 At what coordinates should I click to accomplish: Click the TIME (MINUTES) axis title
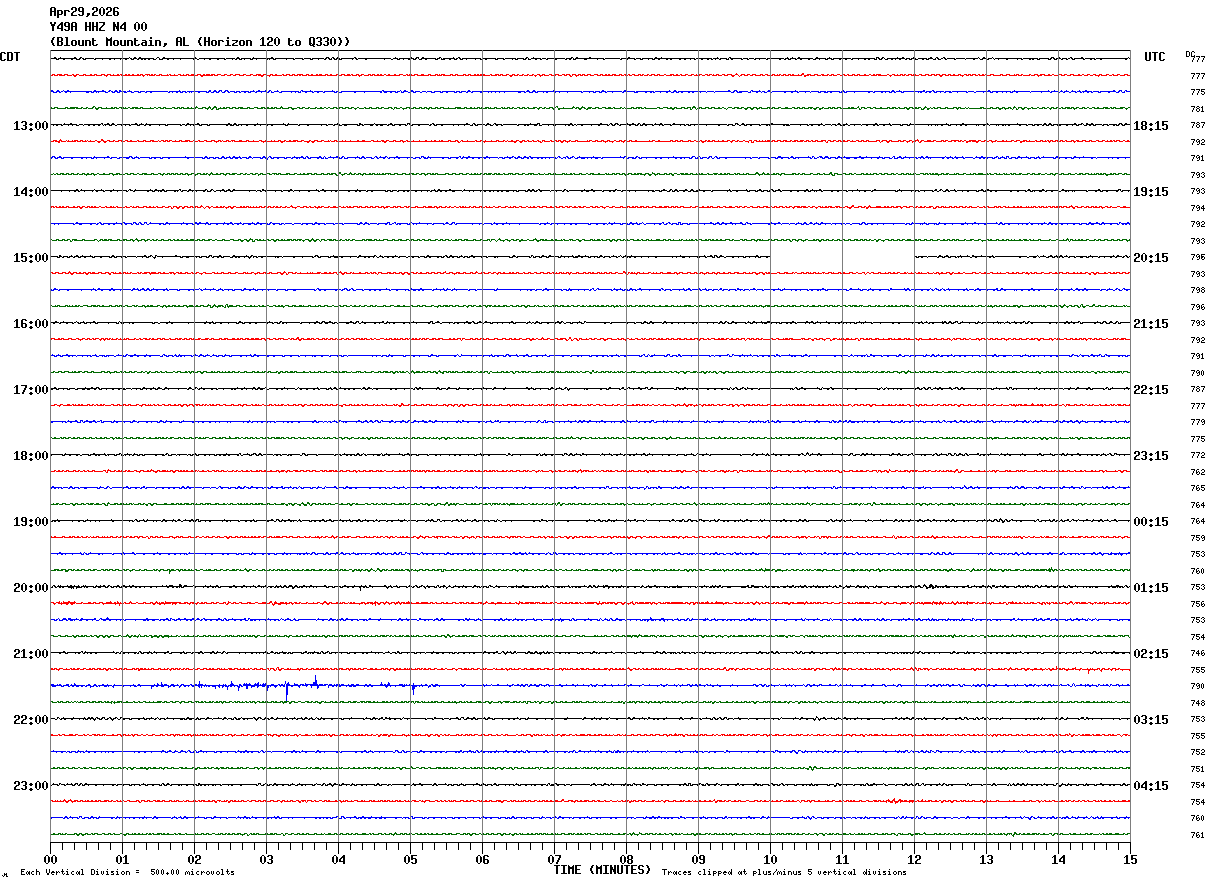[x=602, y=870]
